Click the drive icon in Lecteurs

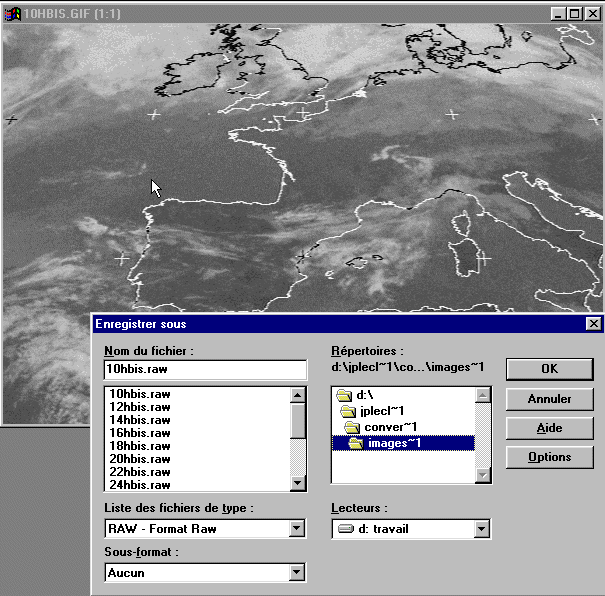[346, 530]
